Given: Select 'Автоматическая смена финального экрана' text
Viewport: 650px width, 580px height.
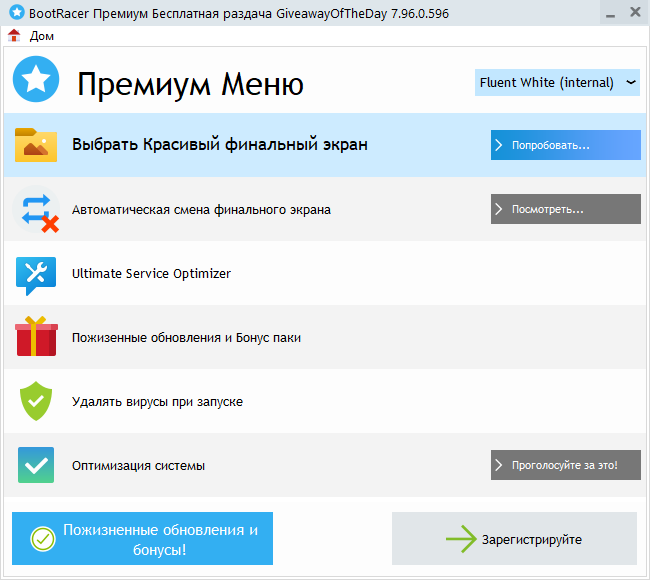Looking at the screenshot, I should [x=201, y=210].
